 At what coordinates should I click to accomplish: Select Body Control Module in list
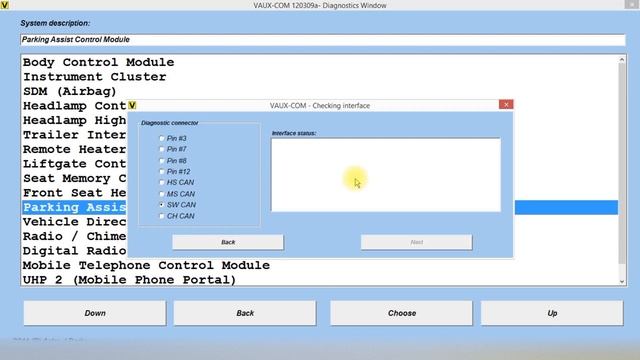coord(98,62)
